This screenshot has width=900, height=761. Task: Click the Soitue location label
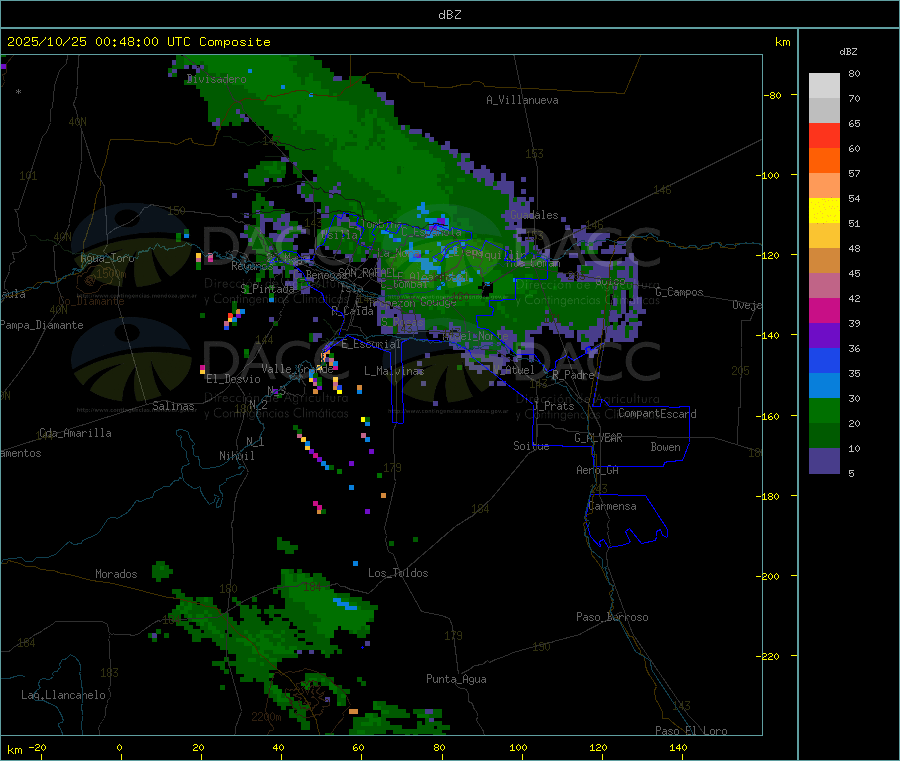coord(531,446)
